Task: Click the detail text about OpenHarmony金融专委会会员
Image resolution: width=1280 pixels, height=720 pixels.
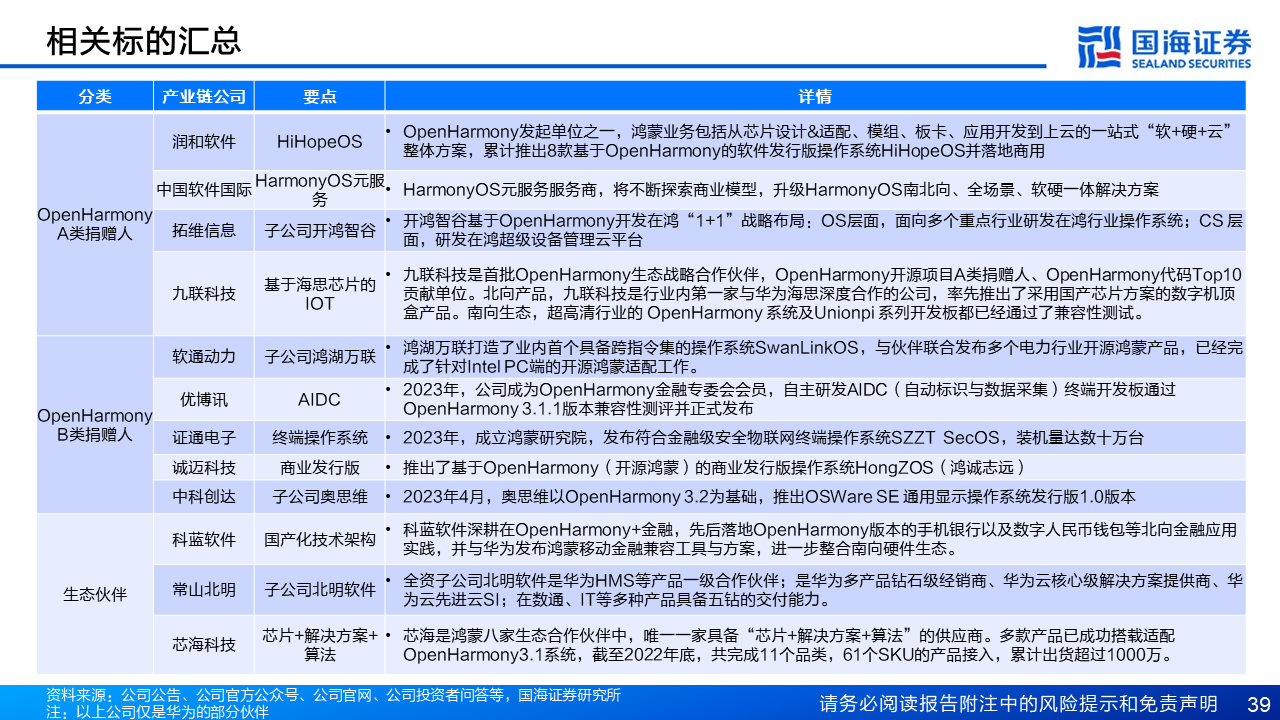Action: (x=789, y=399)
